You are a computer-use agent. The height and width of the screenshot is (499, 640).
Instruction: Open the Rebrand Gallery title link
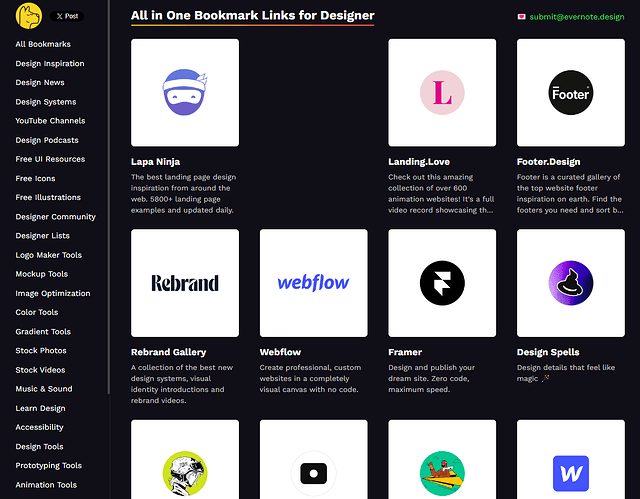tap(169, 352)
